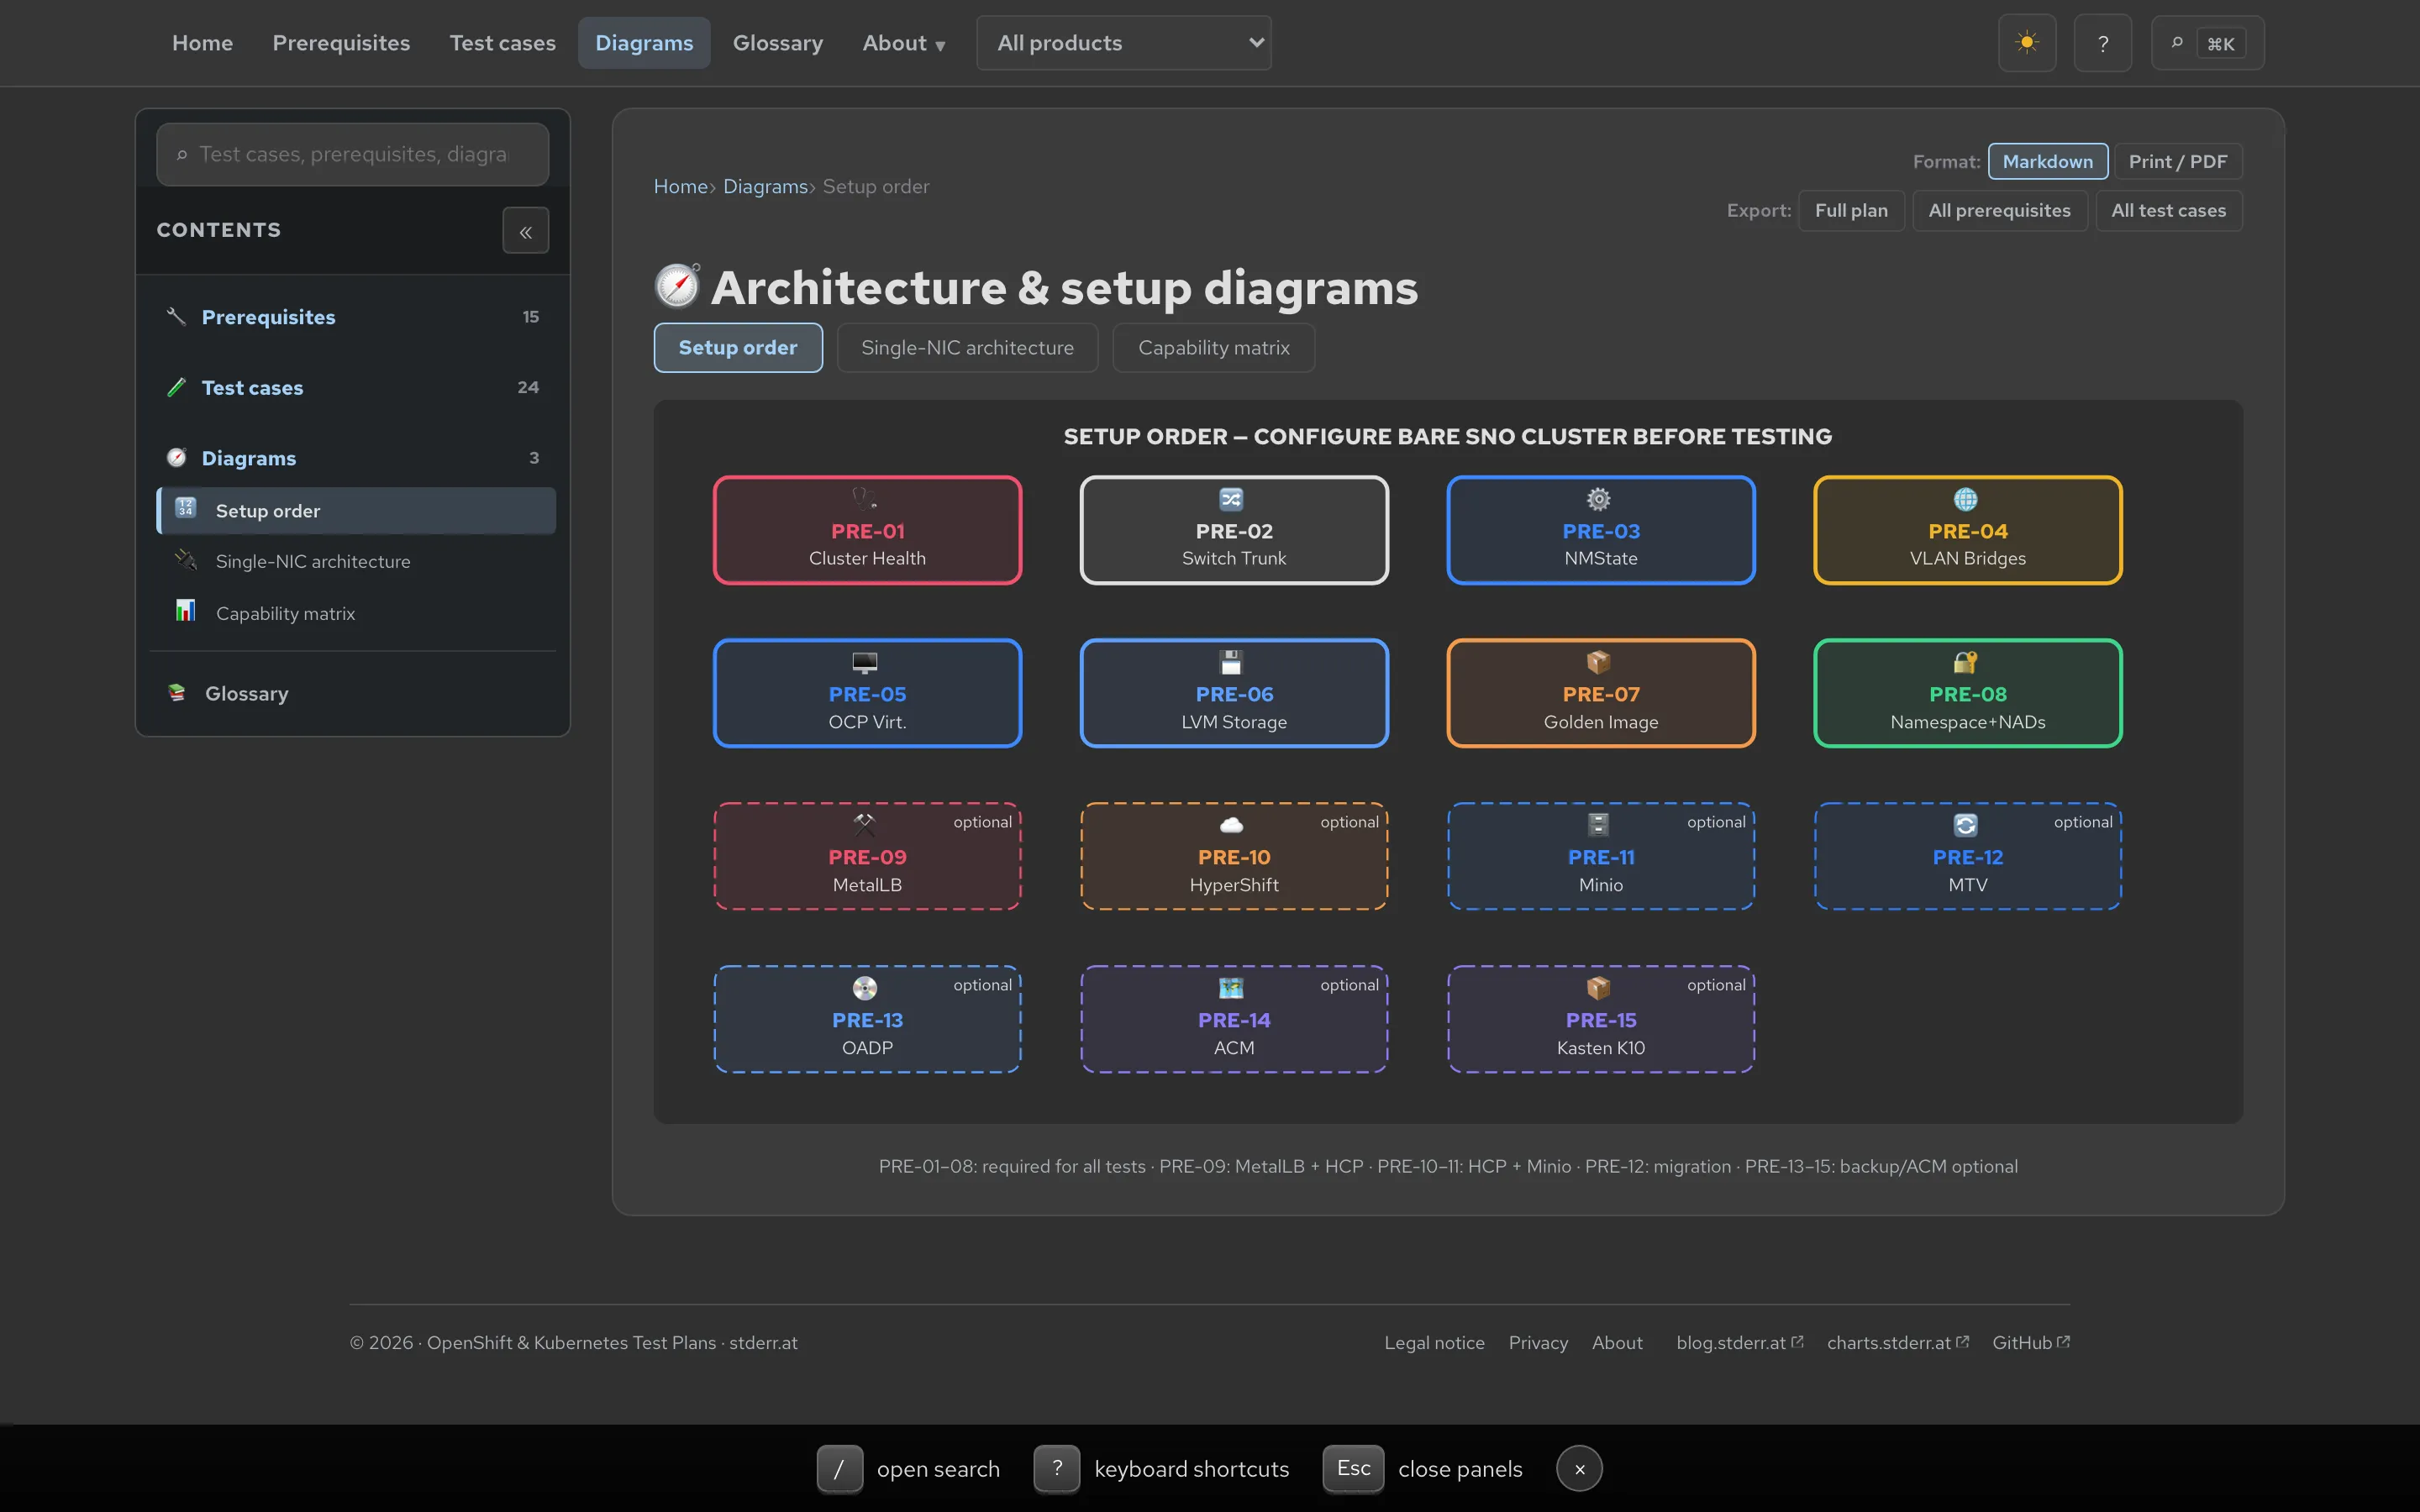Click the books icon beside Glossary
This screenshot has height=1512, width=2420.
coord(177,693)
